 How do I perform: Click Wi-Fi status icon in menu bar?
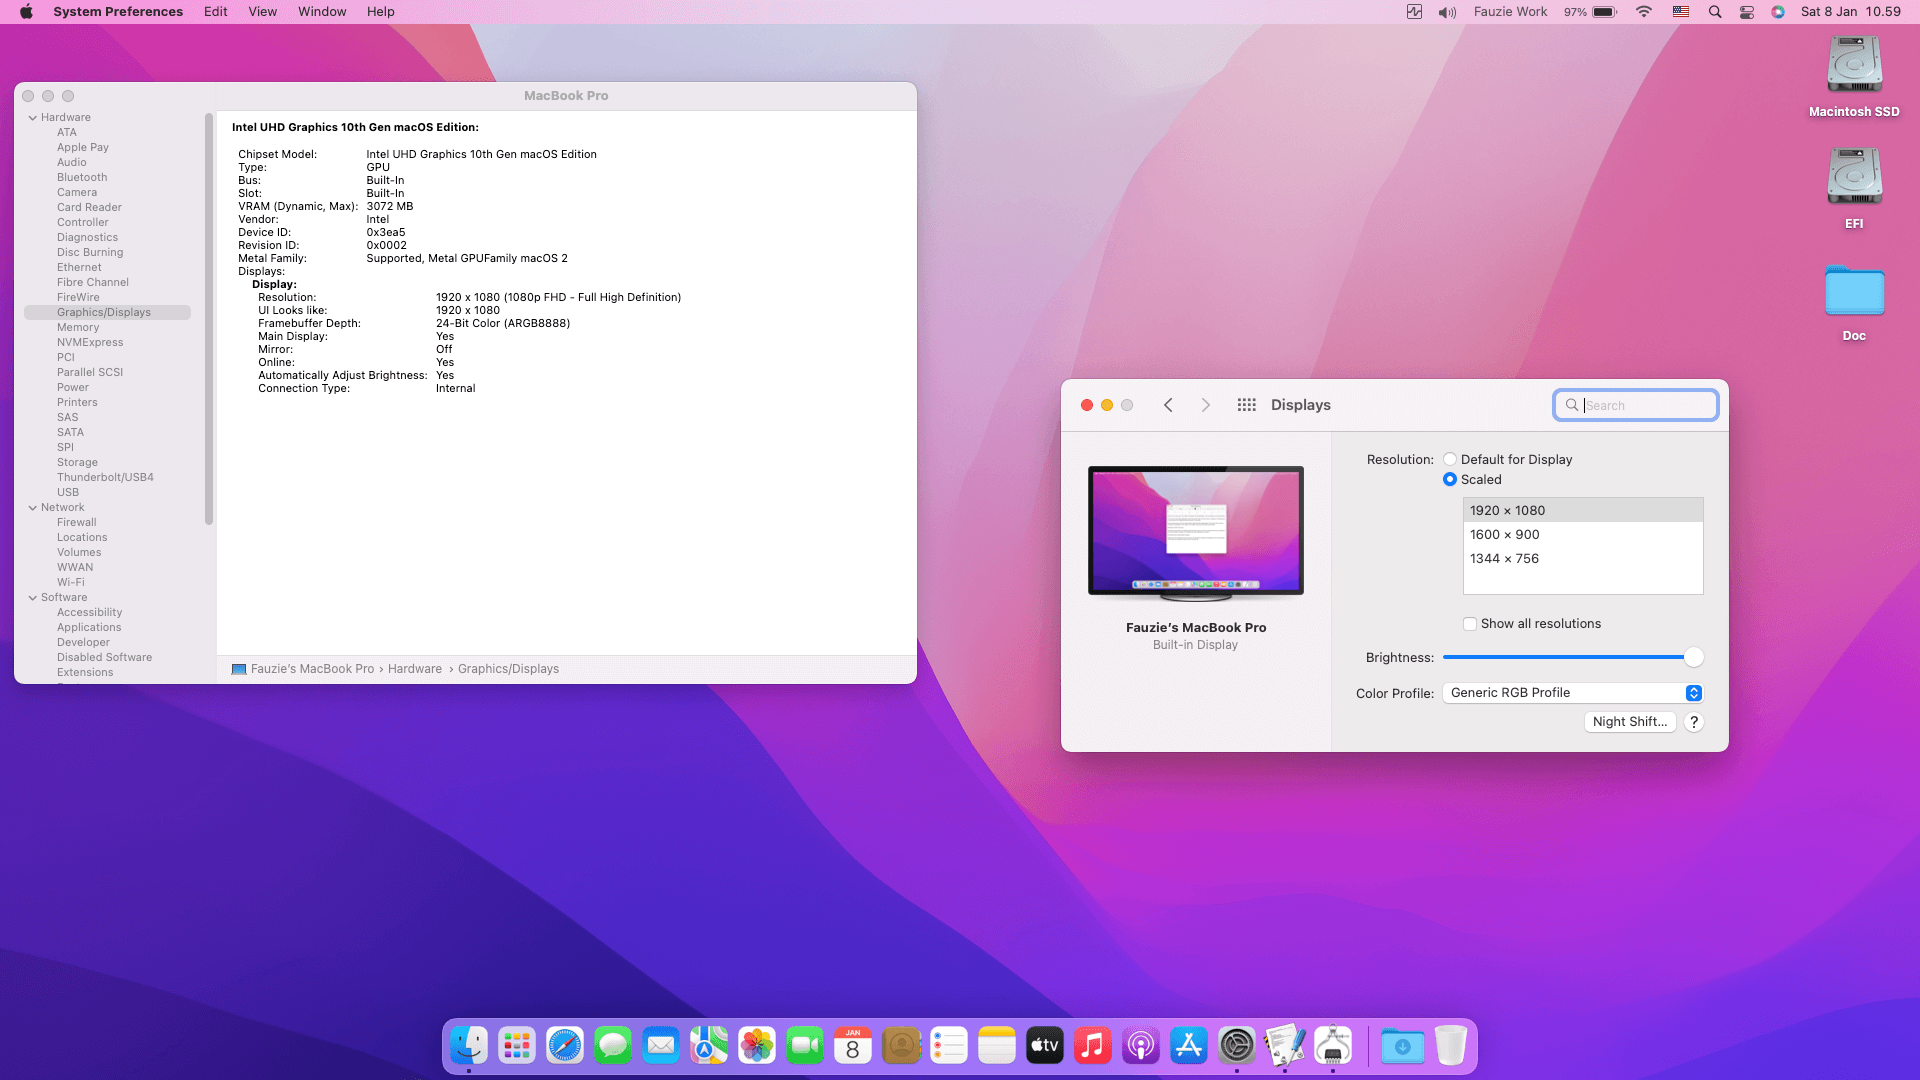pos(1644,12)
